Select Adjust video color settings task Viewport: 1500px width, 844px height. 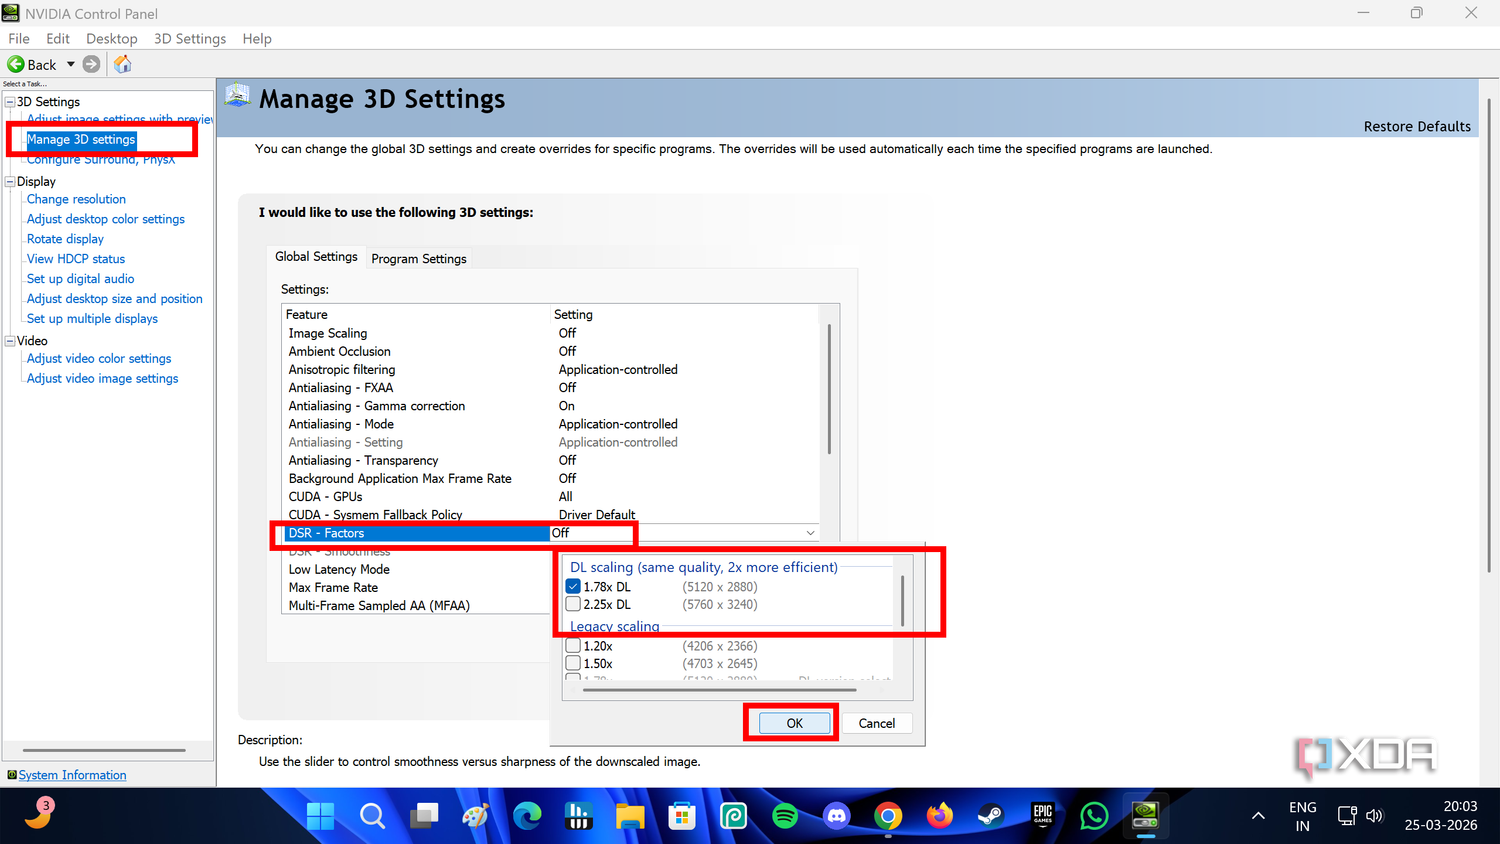(99, 359)
